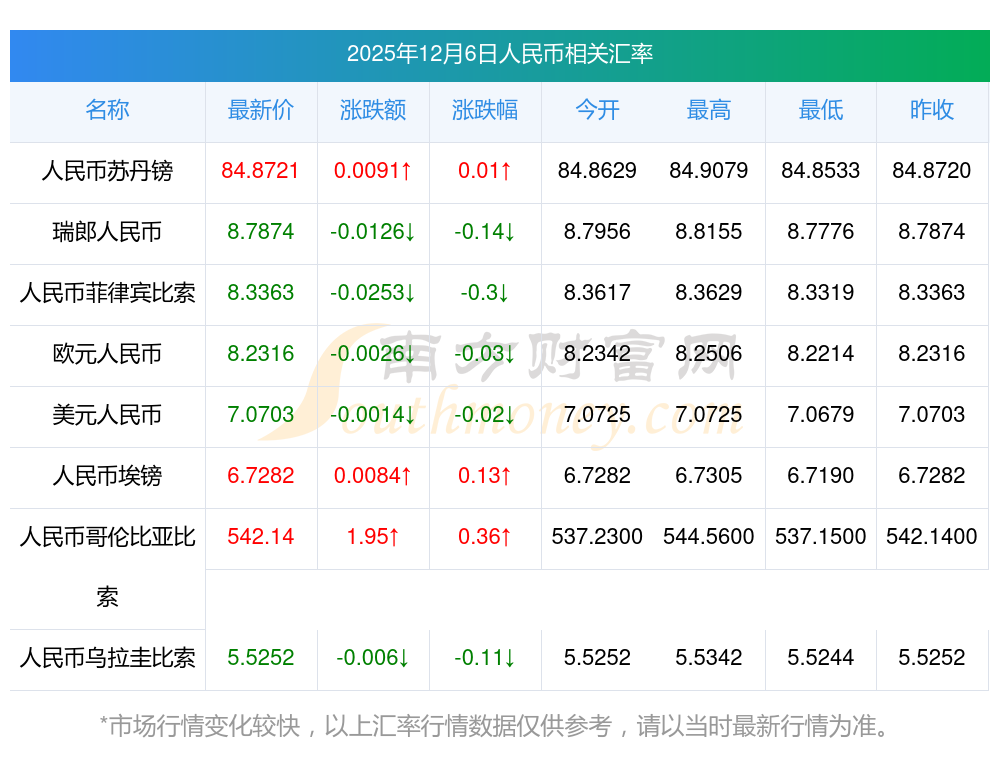The width and height of the screenshot is (1000, 757).
Task: Click change amount -0.0126↓
Action: [373, 232]
